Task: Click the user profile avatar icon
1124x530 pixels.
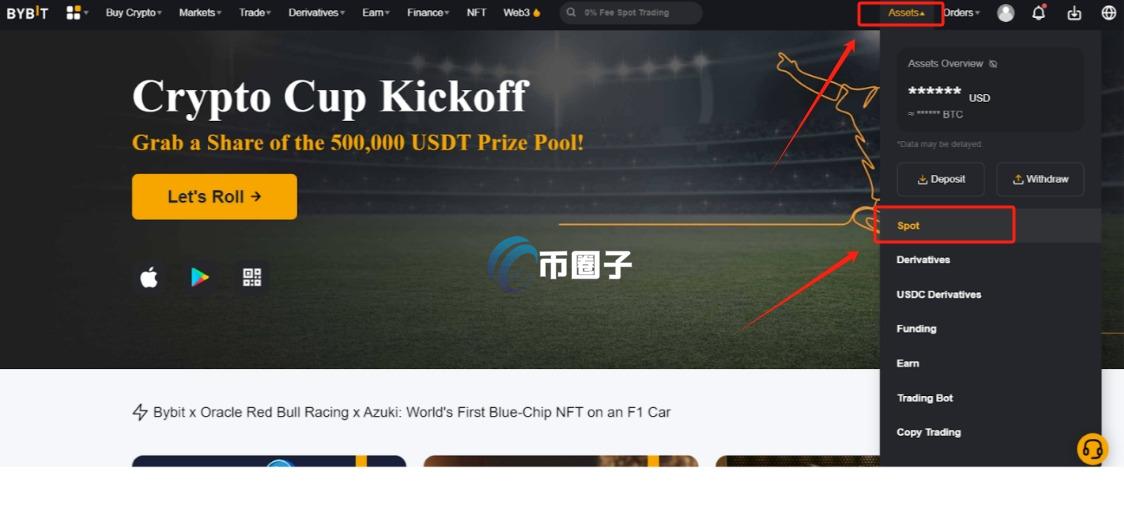Action: point(1006,13)
